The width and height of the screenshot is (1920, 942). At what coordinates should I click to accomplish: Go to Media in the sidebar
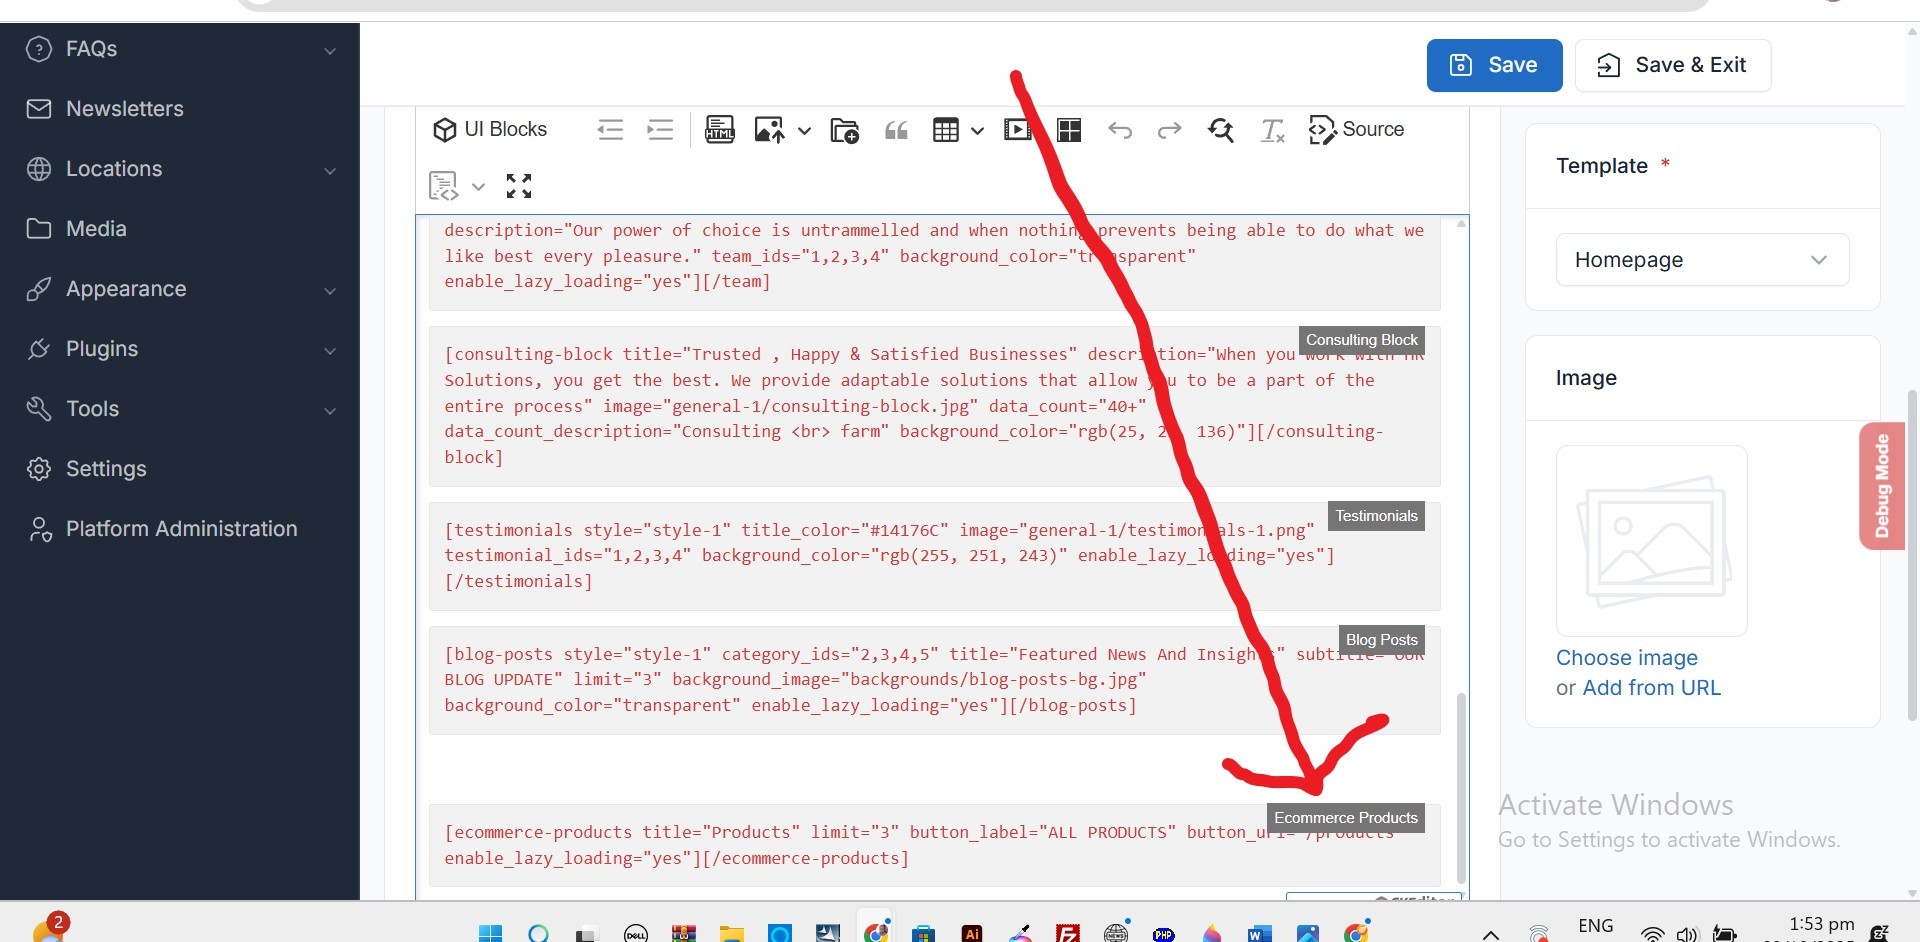[96, 229]
